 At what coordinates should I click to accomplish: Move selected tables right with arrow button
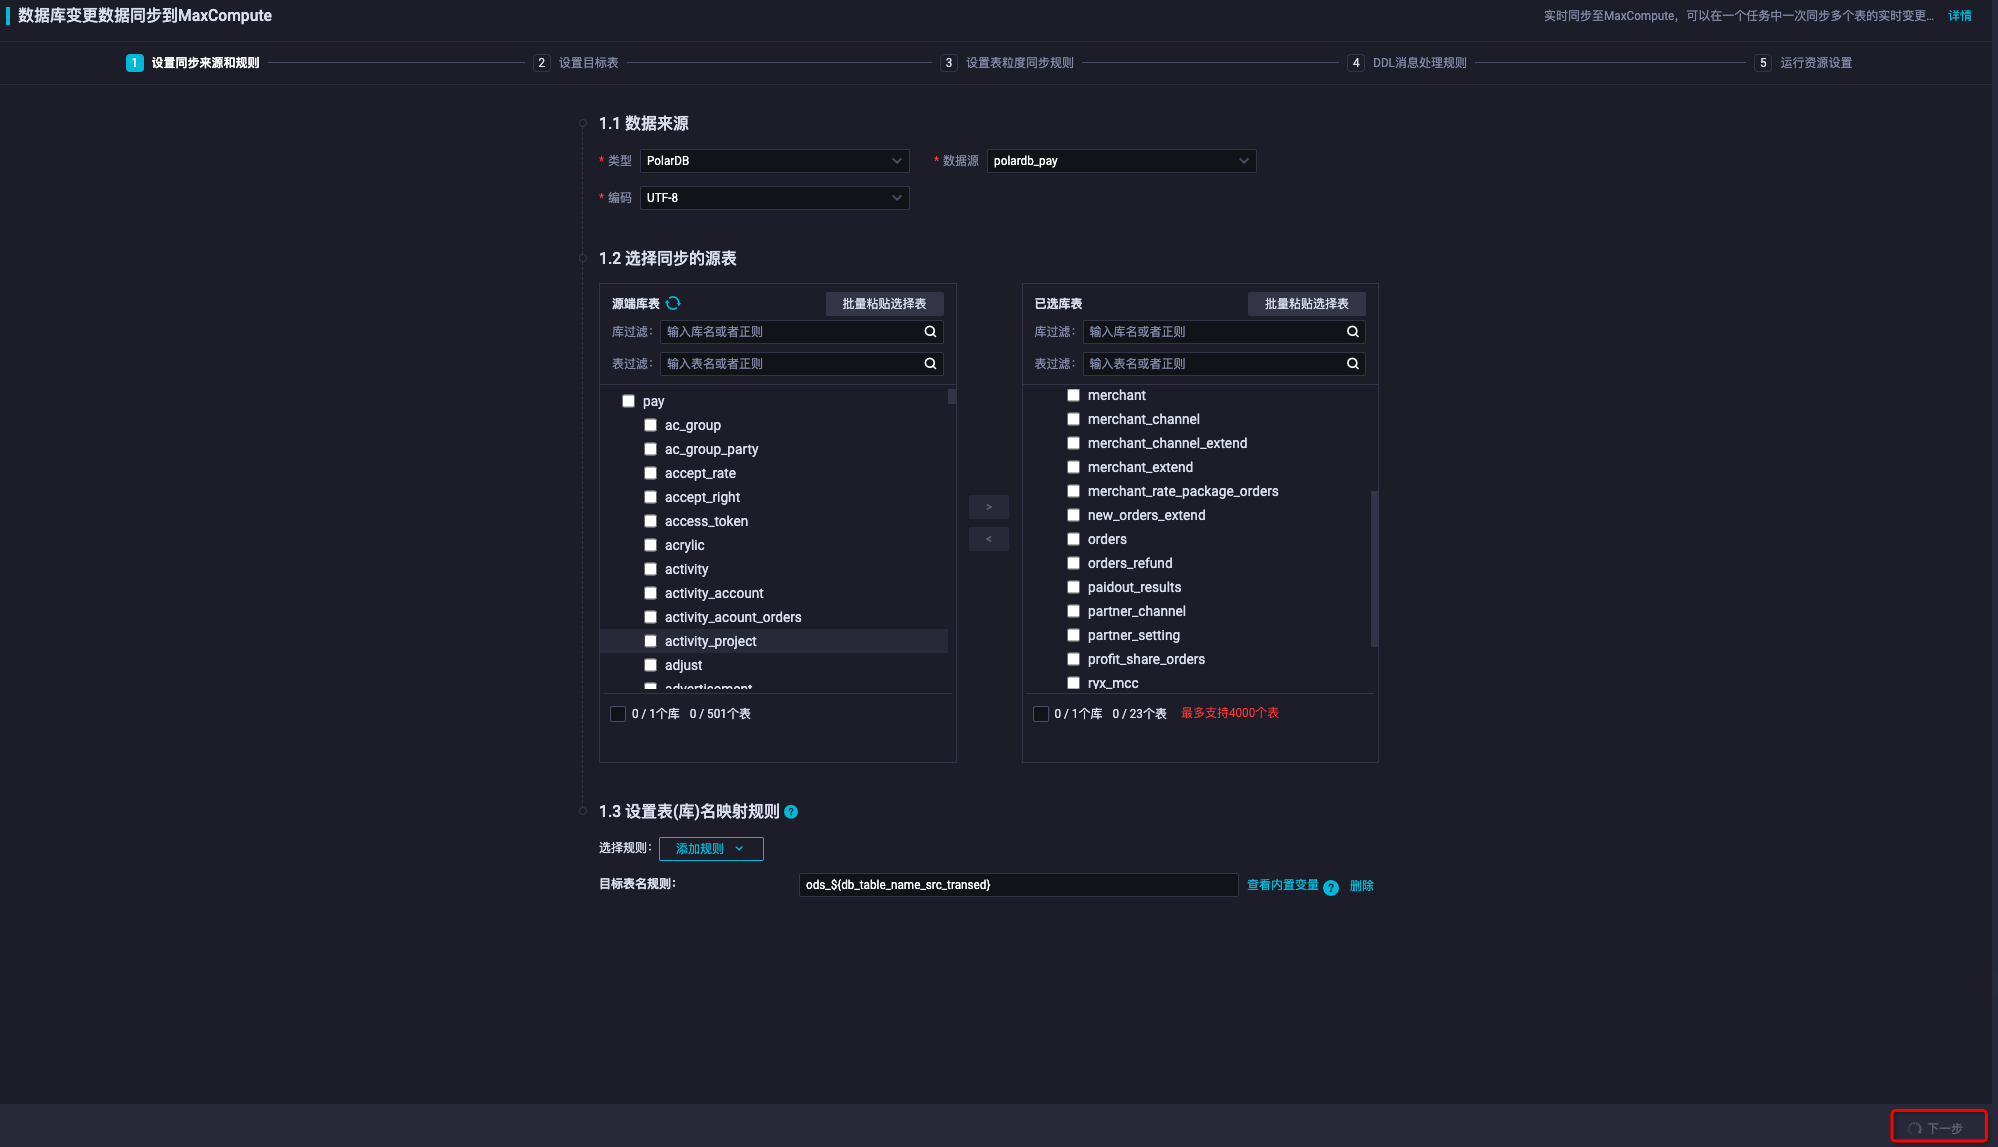click(988, 507)
